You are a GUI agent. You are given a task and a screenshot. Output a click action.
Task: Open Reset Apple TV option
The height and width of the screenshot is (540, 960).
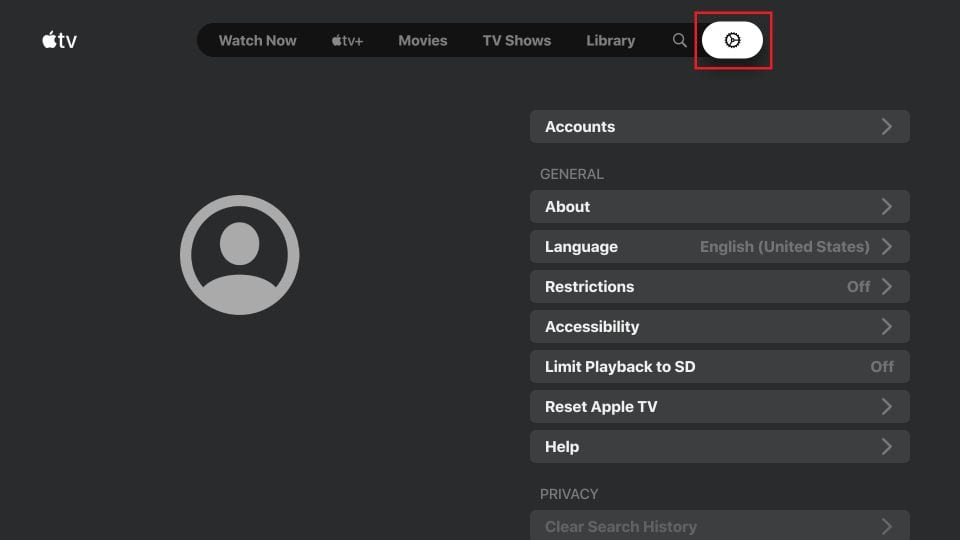tap(720, 407)
